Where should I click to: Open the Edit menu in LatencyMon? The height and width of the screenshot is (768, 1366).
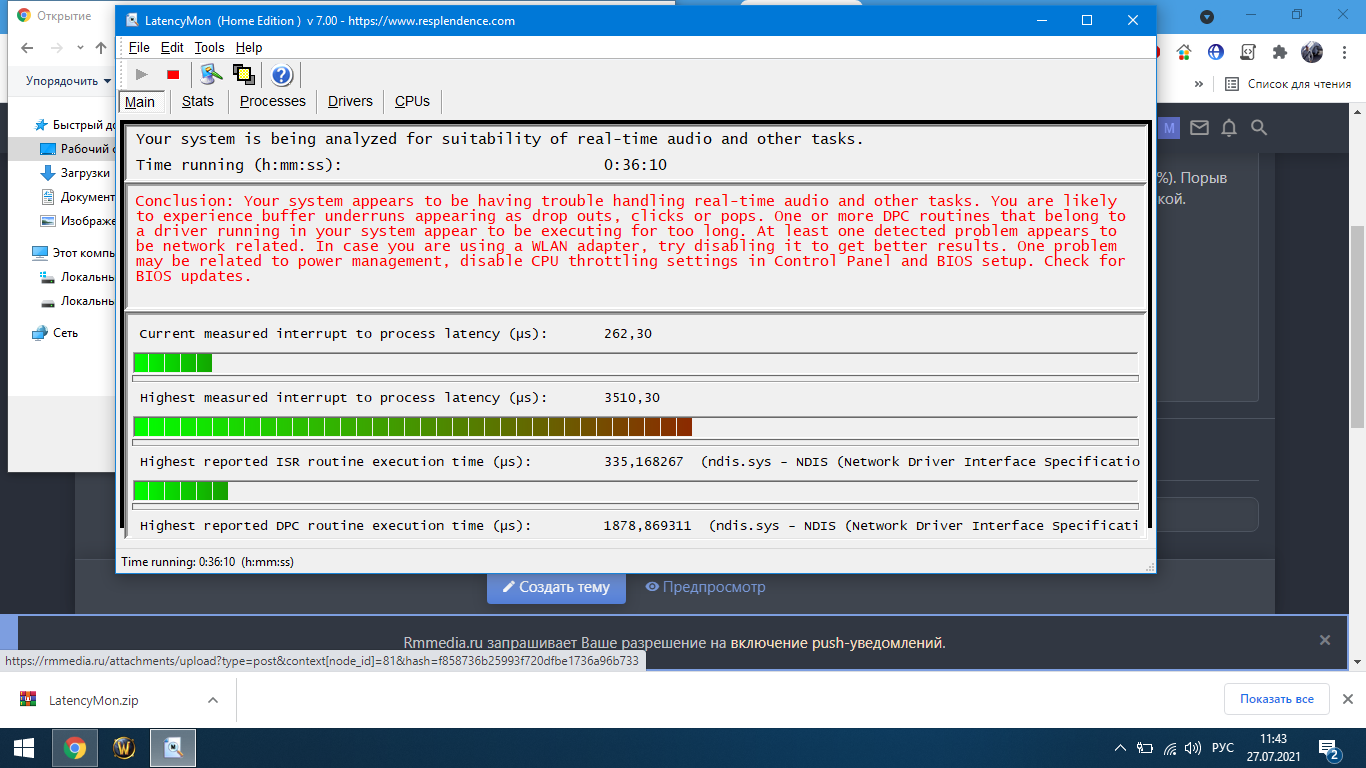click(x=172, y=47)
